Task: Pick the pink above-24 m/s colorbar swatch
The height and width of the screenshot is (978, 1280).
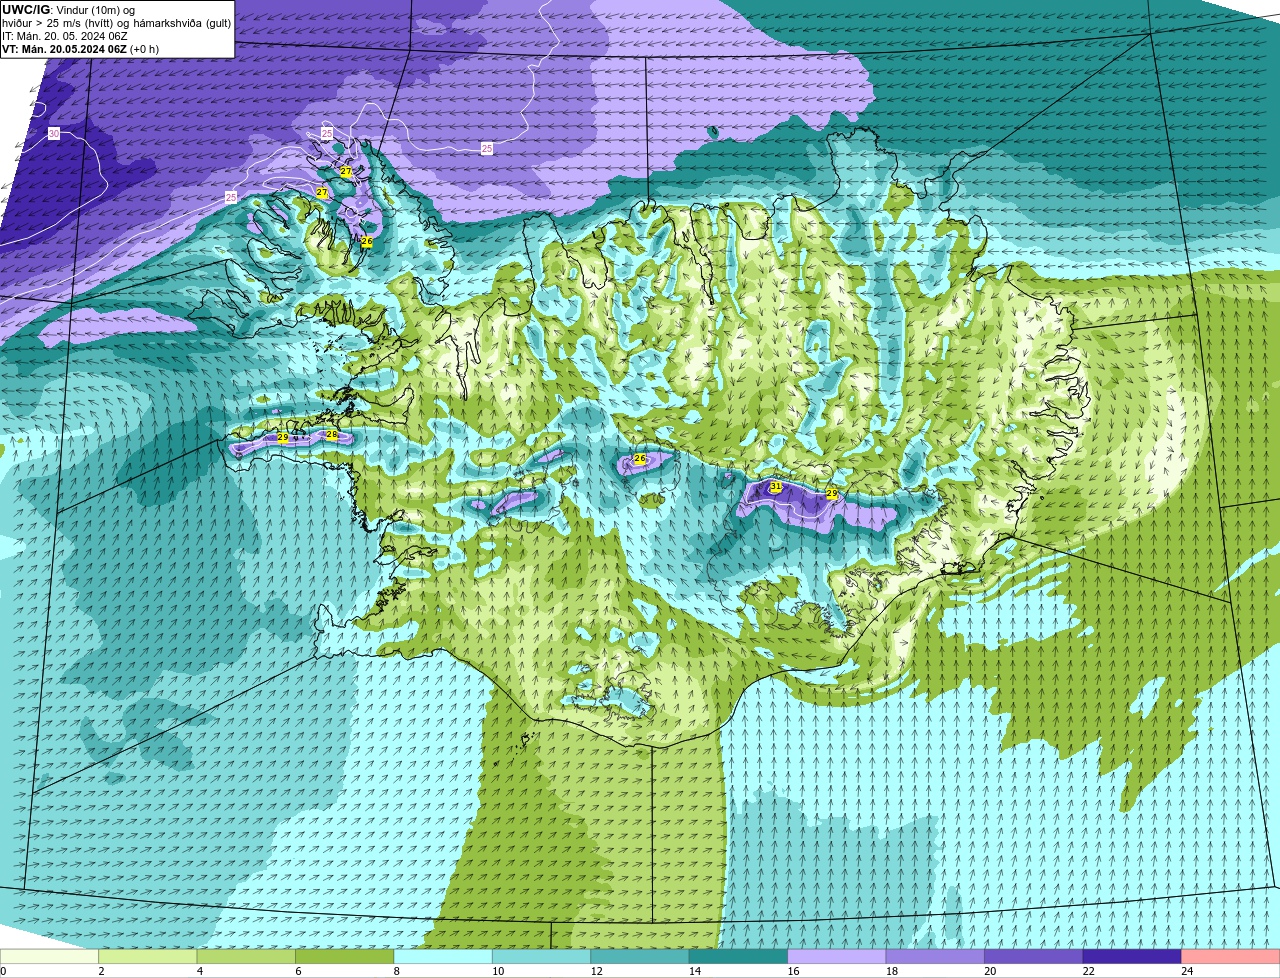Action: click(x=1231, y=957)
